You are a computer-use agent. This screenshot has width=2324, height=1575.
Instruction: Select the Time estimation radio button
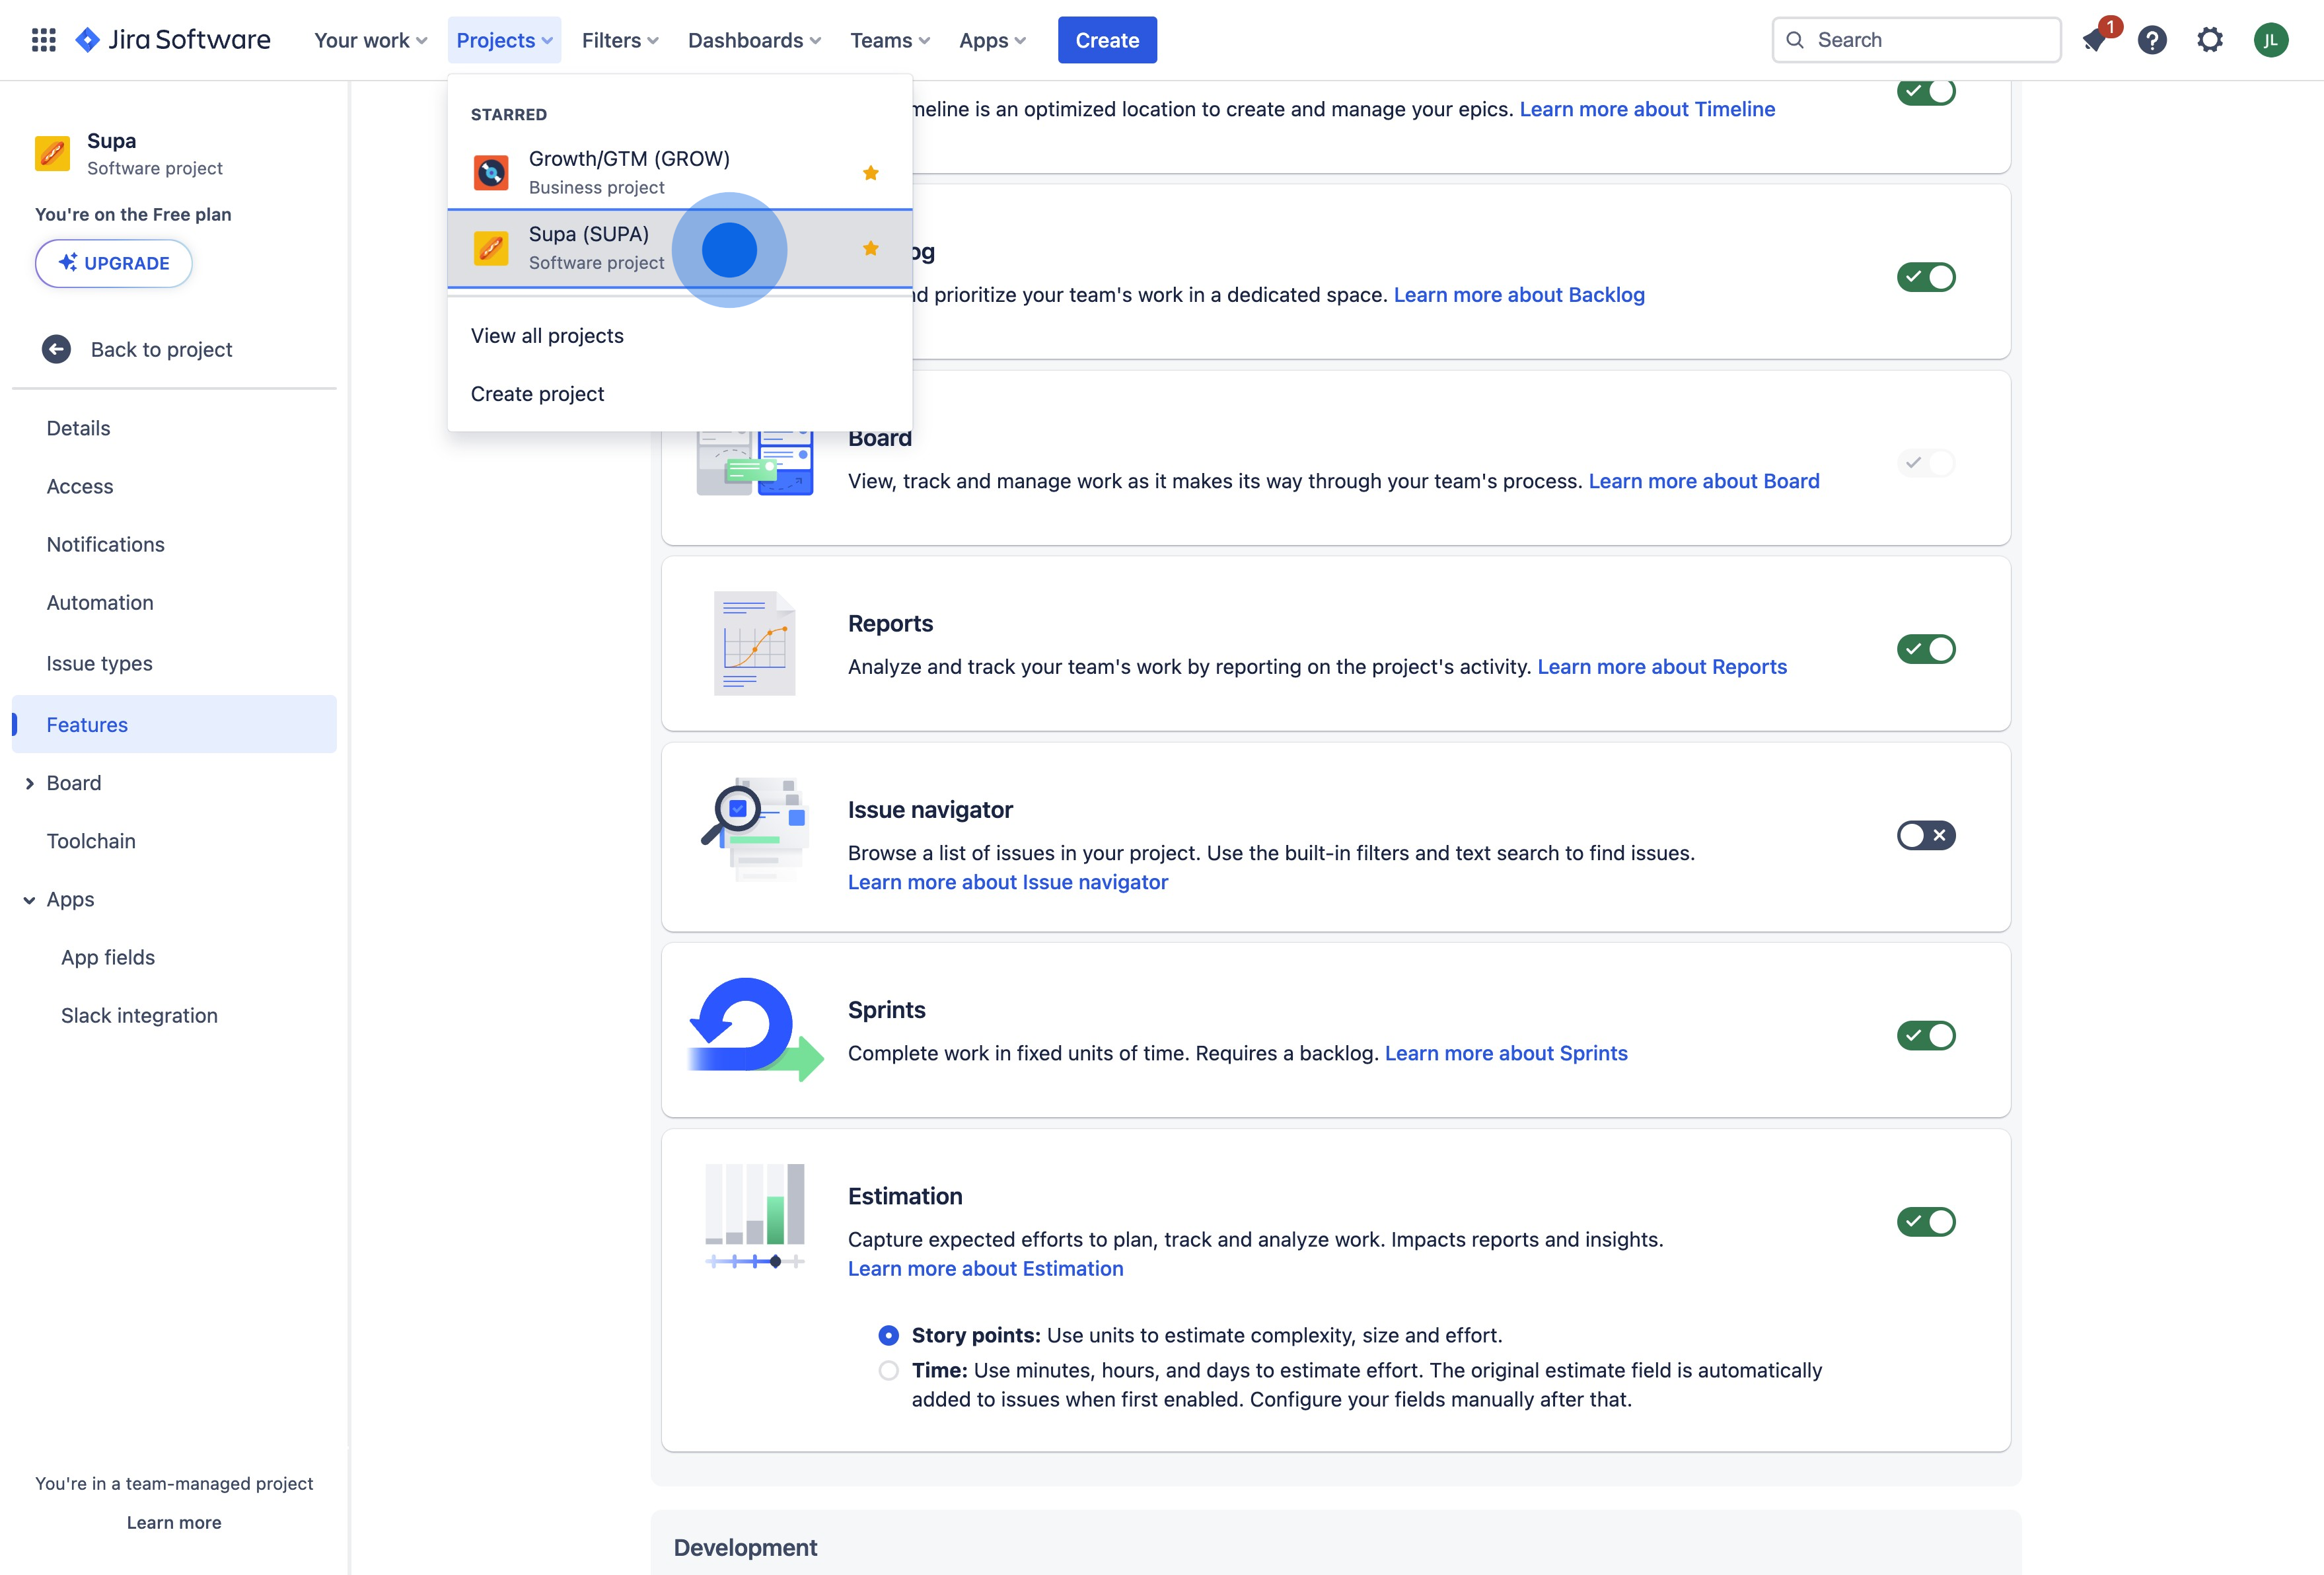pyautogui.click(x=888, y=1370)
